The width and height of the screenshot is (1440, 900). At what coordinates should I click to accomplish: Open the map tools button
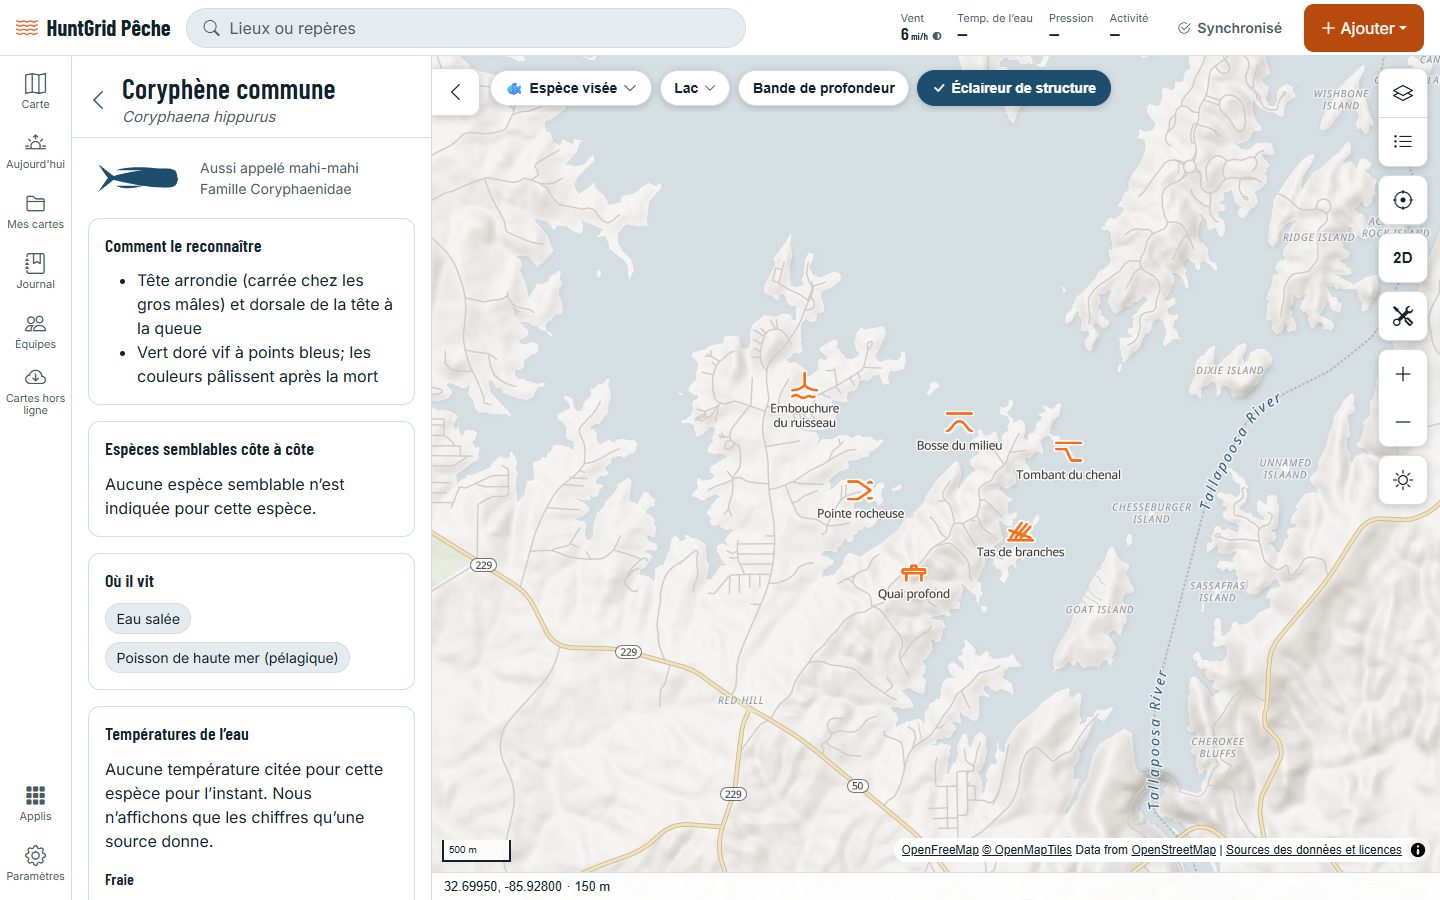tap(1403, 316)
